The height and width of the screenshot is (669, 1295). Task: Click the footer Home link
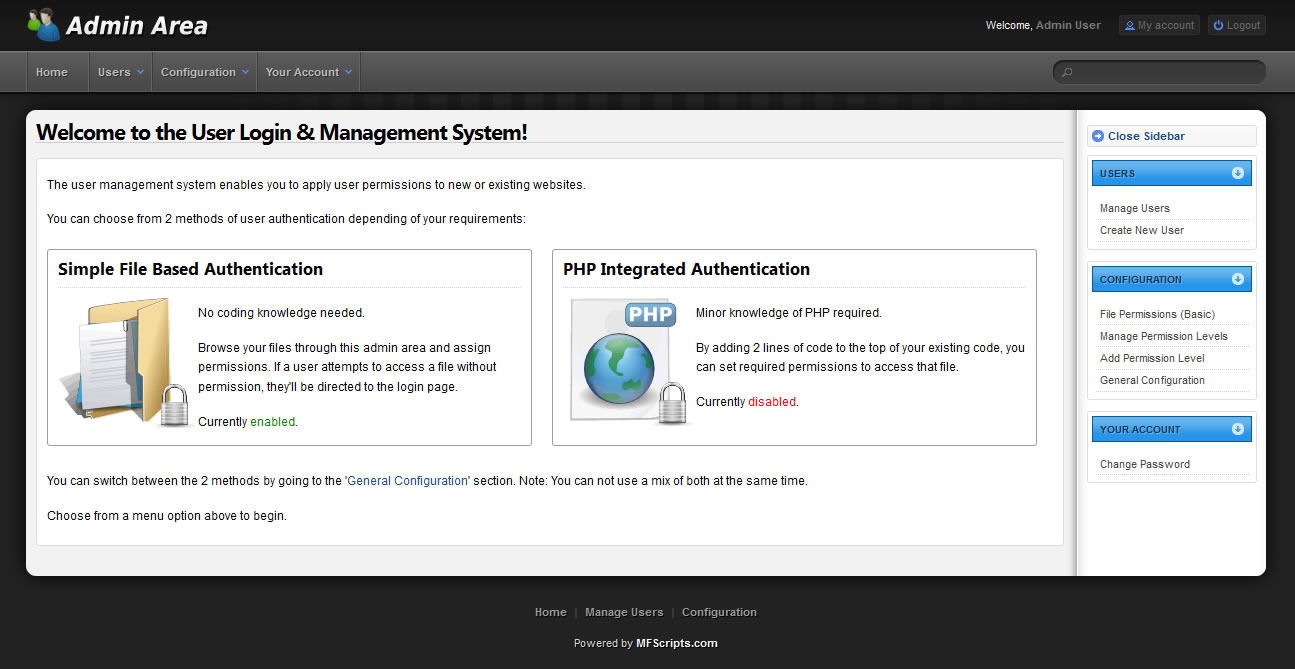coord(550,612)
